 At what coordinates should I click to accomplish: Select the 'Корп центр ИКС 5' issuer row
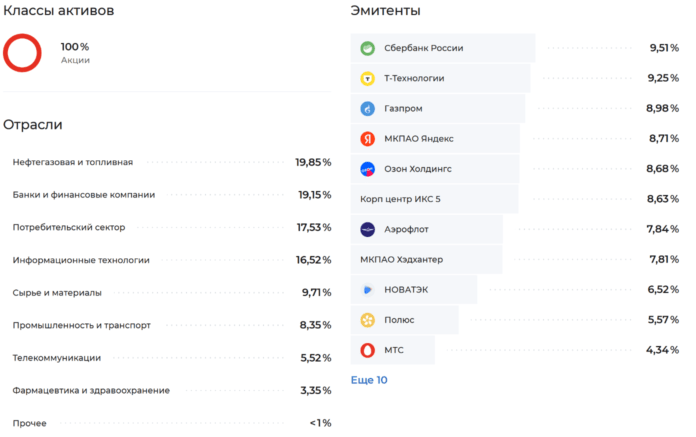(435, 199)
